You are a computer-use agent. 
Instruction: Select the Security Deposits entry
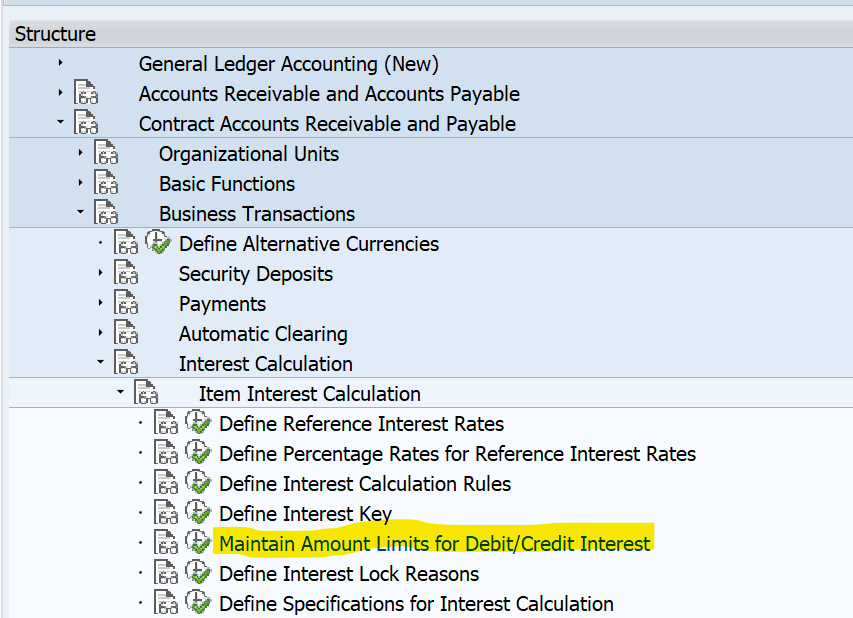coord(256,274)
